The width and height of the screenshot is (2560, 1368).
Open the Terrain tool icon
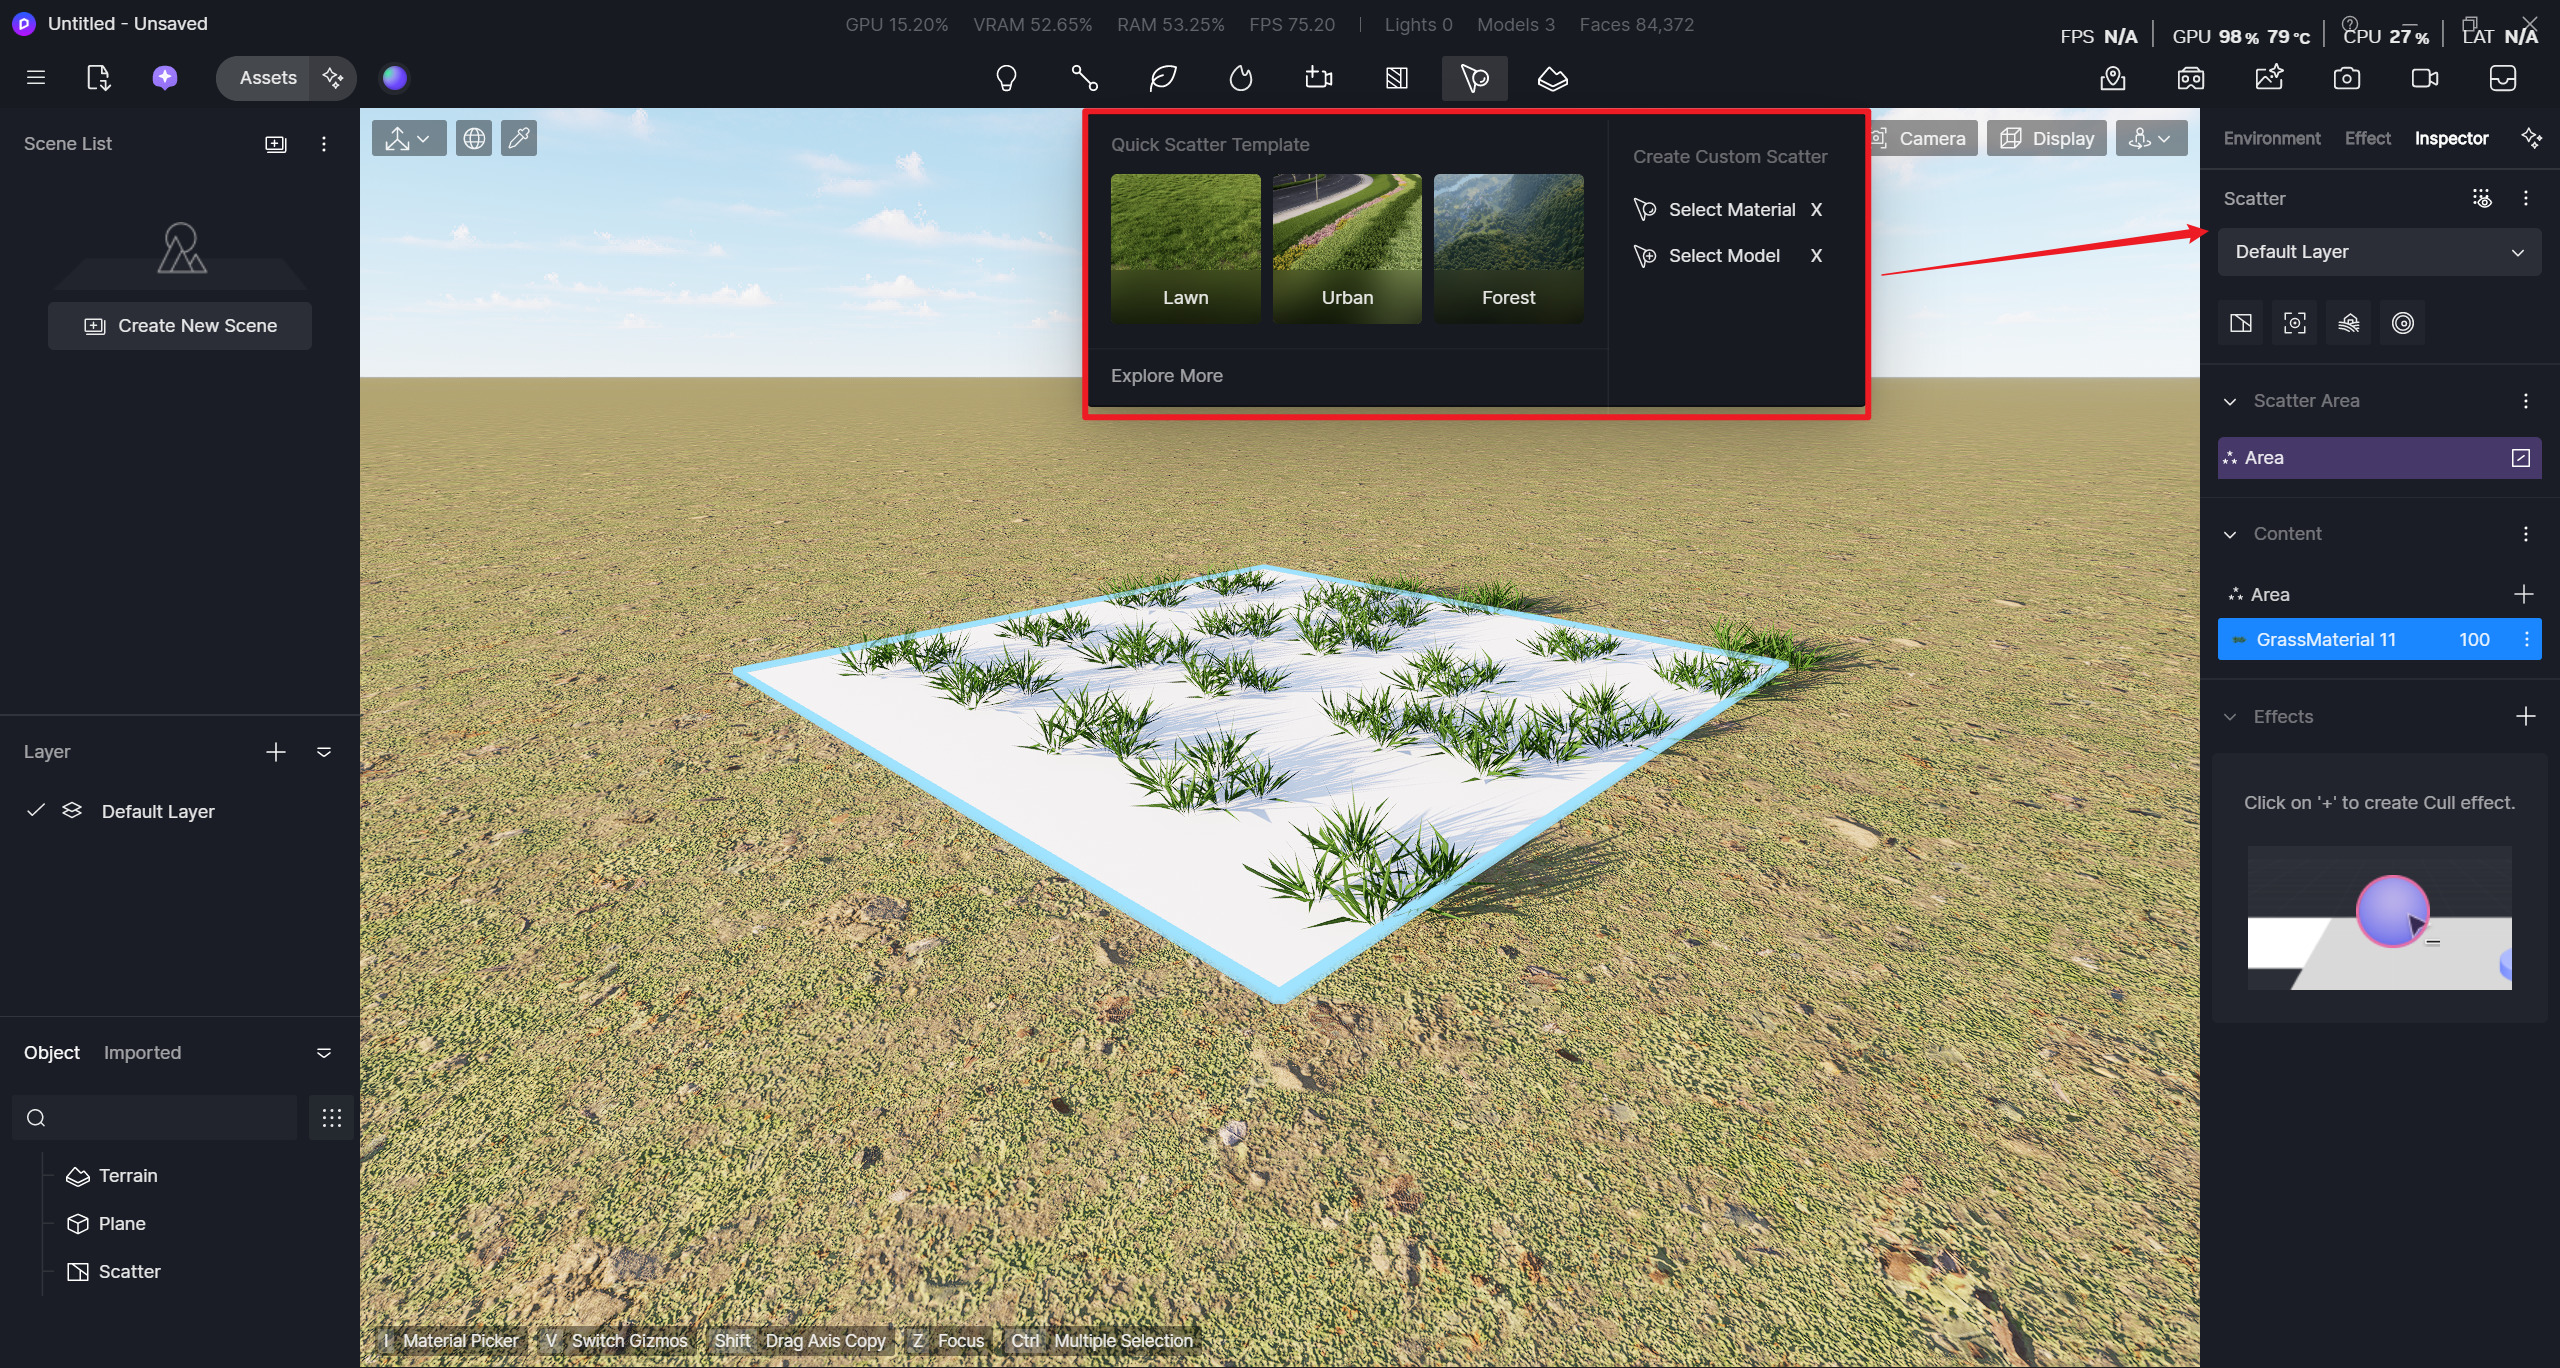(1553, 78)
